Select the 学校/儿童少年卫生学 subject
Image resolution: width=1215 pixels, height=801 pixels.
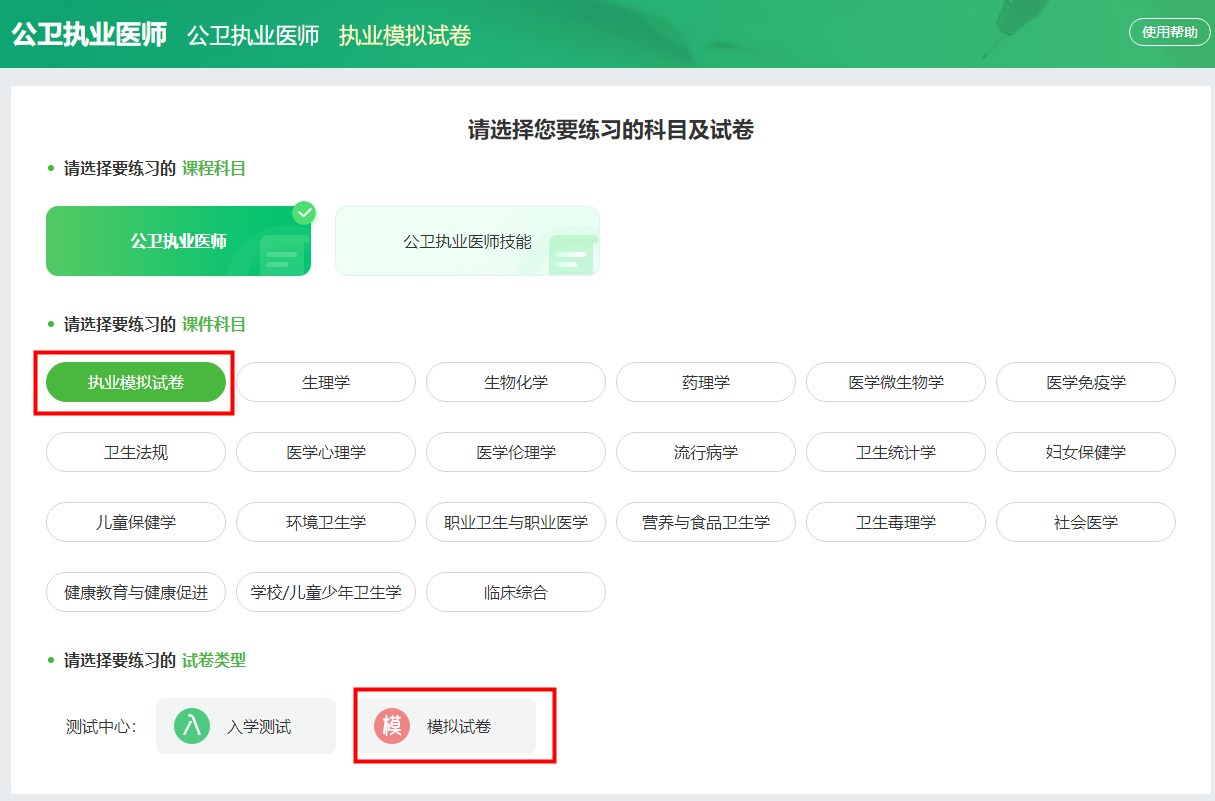click(325, 592)
